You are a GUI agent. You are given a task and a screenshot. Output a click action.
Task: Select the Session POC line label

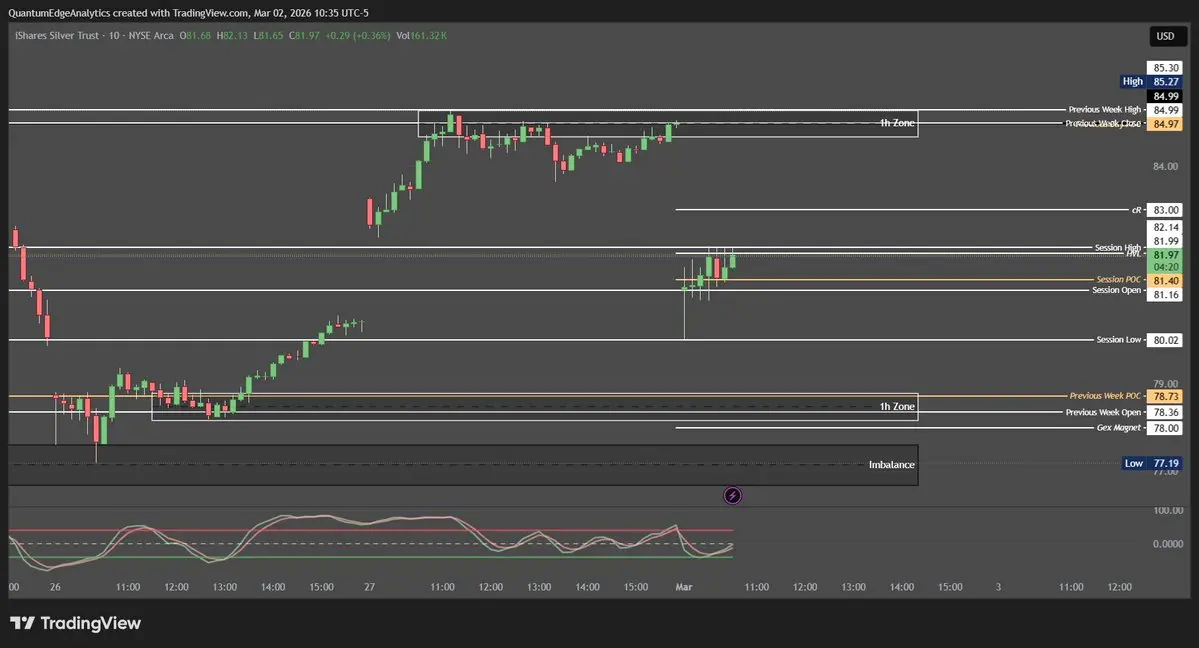(x=1119, y=280)
